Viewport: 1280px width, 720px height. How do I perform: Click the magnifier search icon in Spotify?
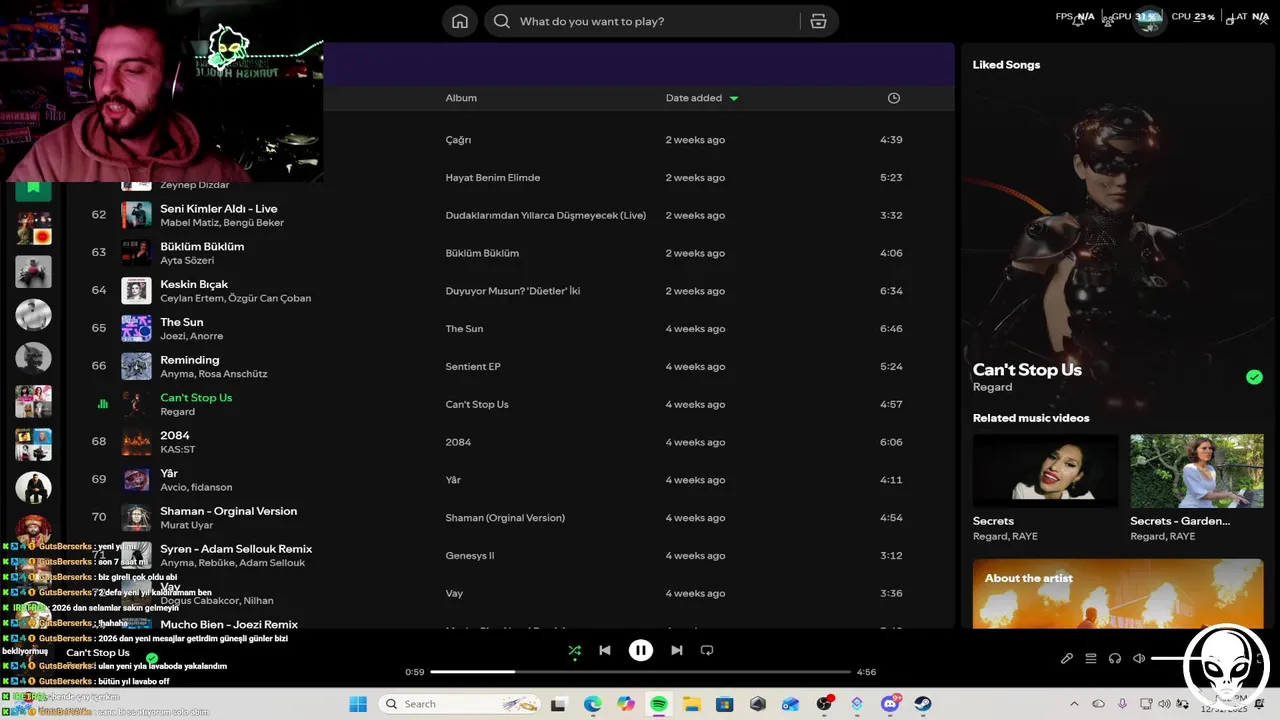(x=501, y=21)
